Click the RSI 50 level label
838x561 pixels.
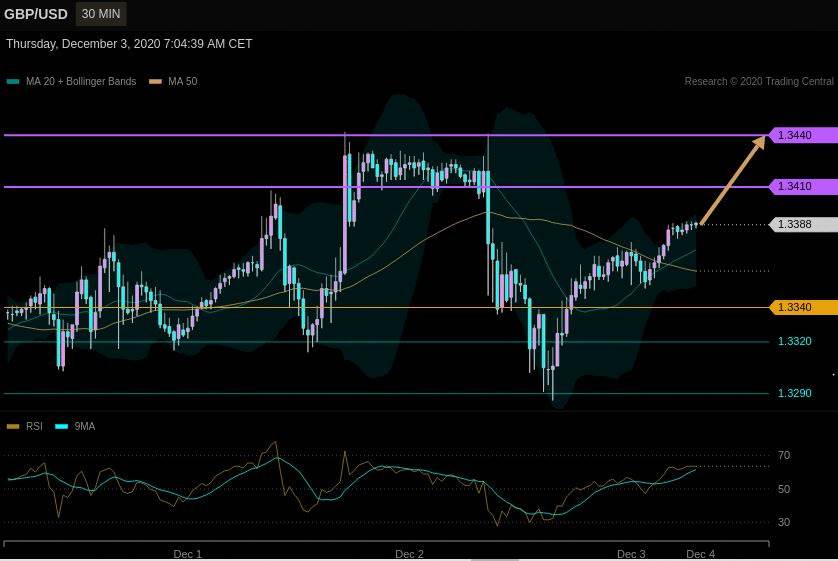[784, 489]
